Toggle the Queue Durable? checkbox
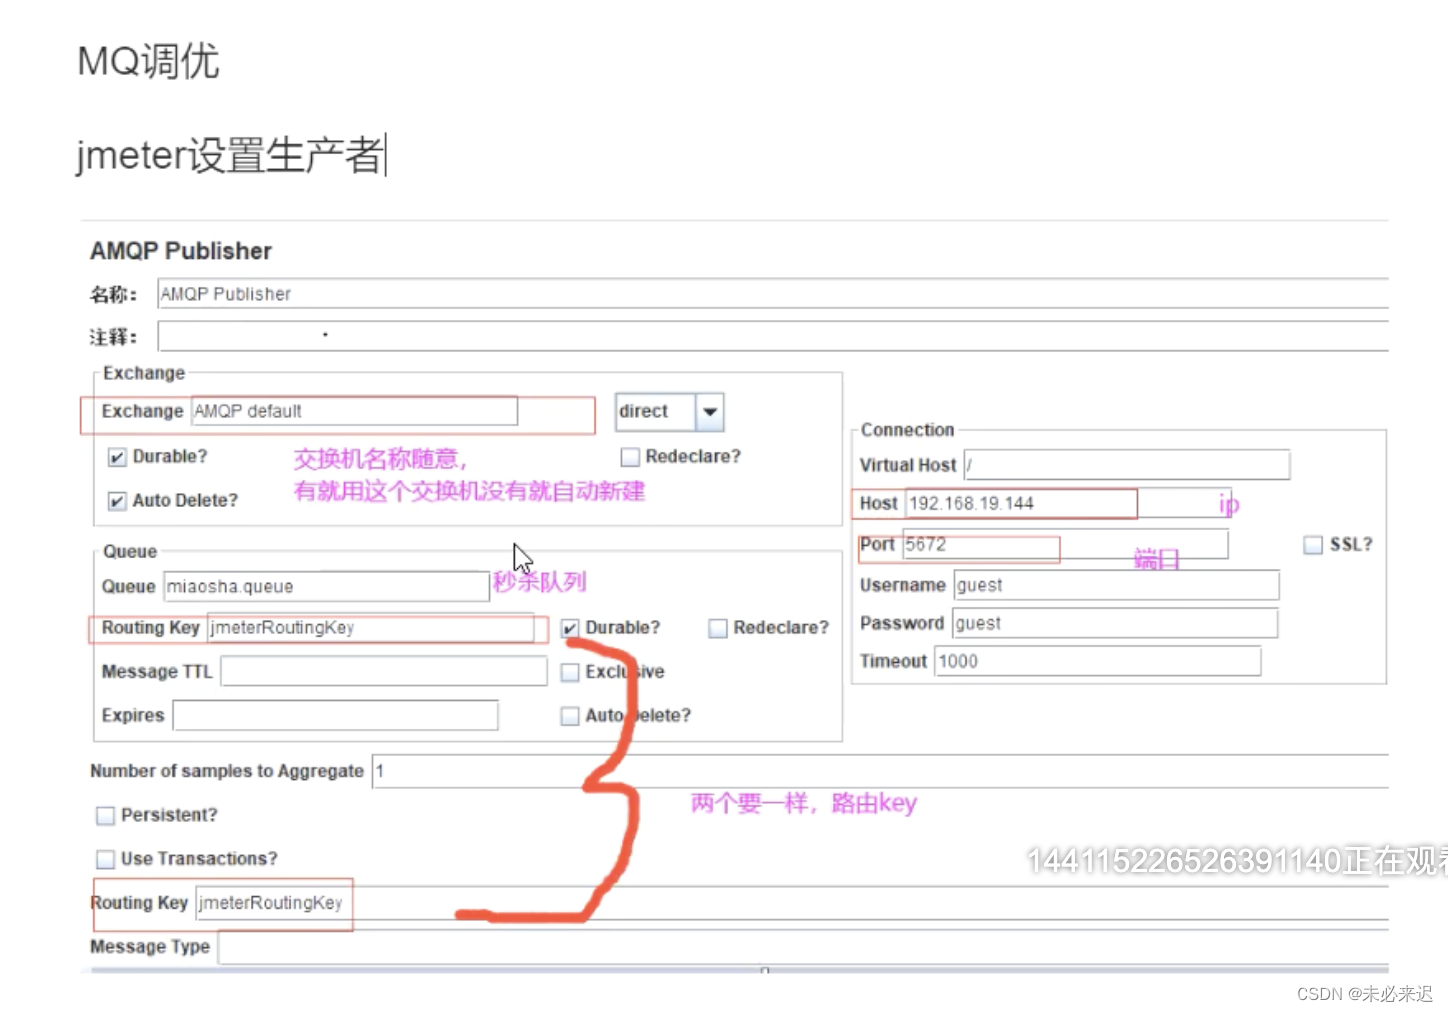 pos(570,628)
